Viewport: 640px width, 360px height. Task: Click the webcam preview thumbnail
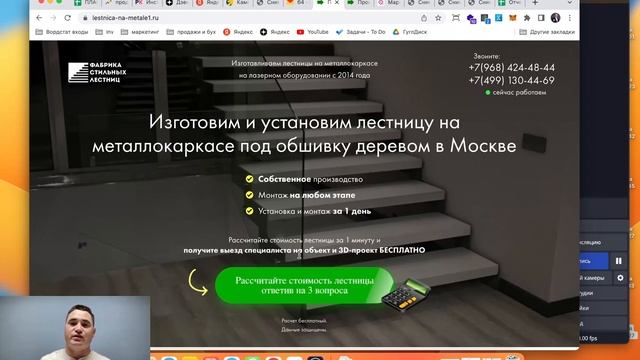[x=75, y=328]
